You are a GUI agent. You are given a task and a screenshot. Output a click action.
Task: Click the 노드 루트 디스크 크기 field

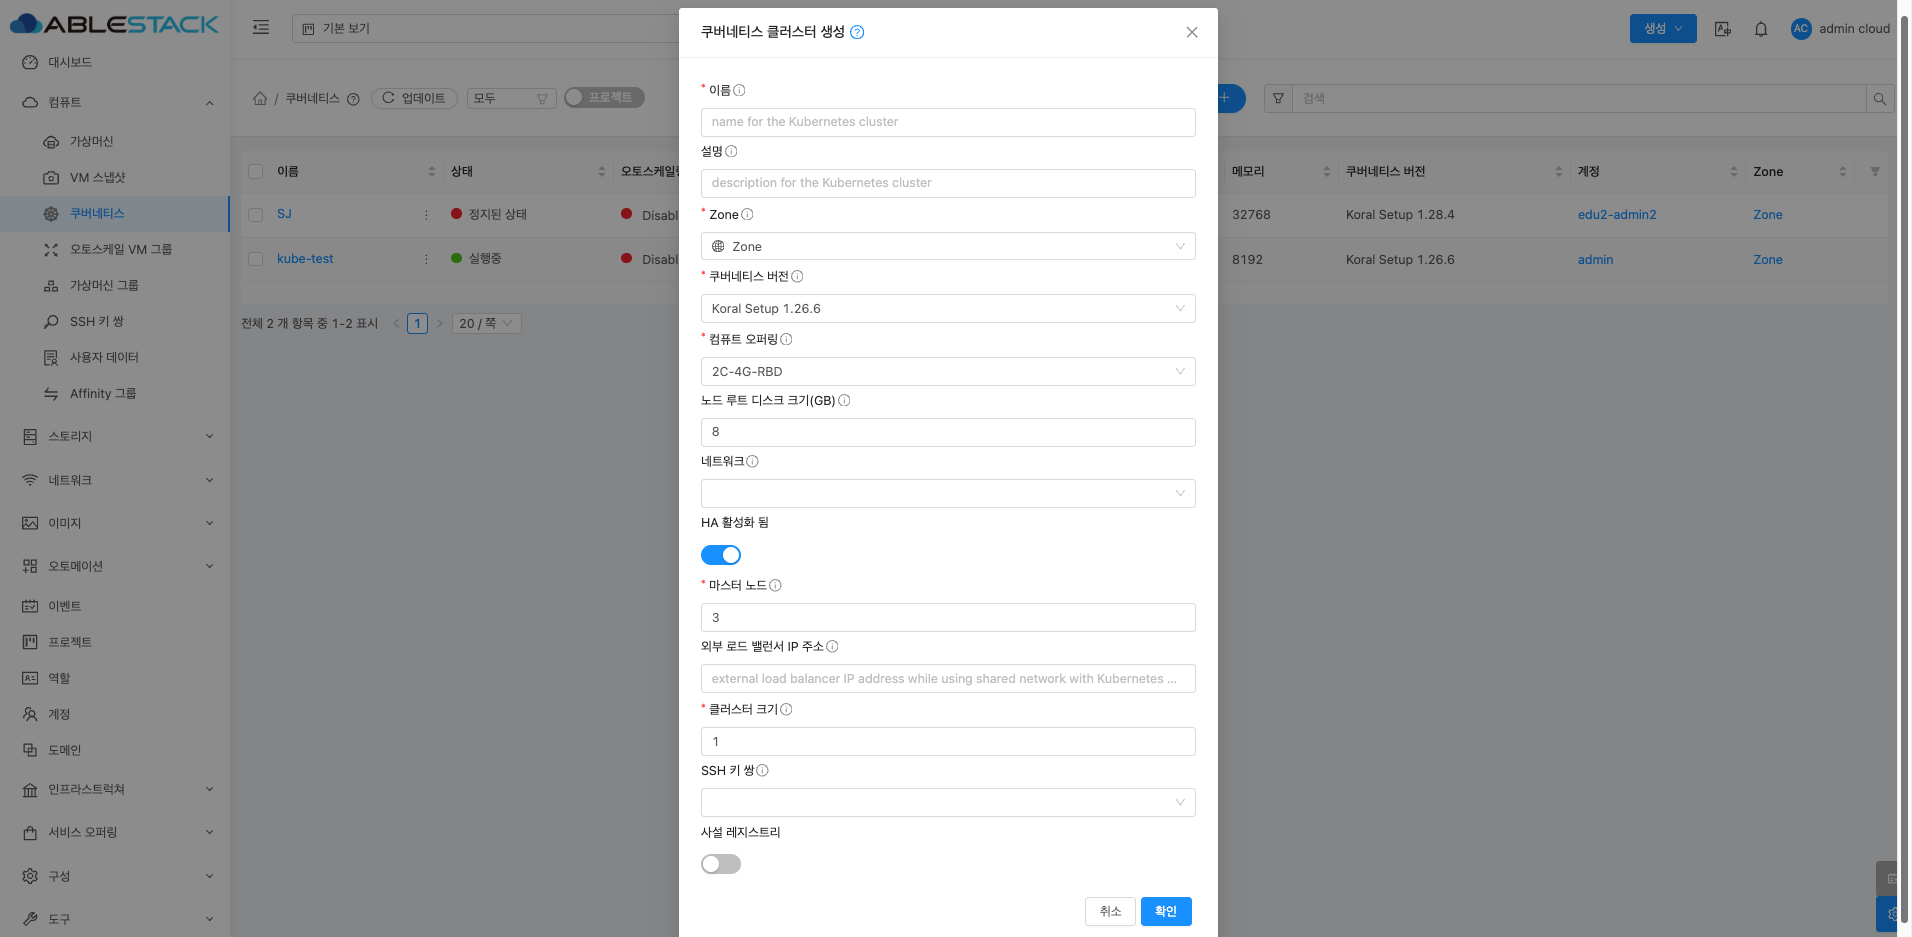point(948,432)
